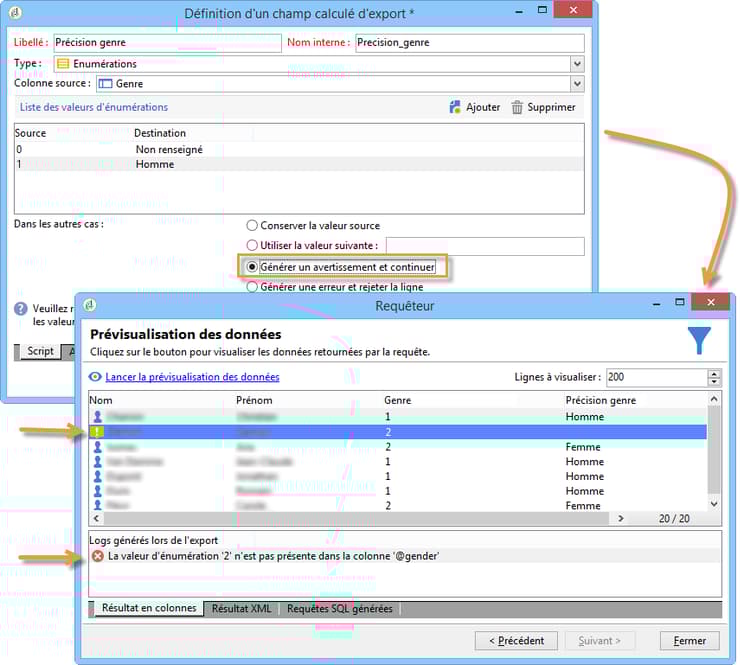This screenshot has width=750, height=665.
Task: Click the Ajouter add icon
Action: [455, 107]
